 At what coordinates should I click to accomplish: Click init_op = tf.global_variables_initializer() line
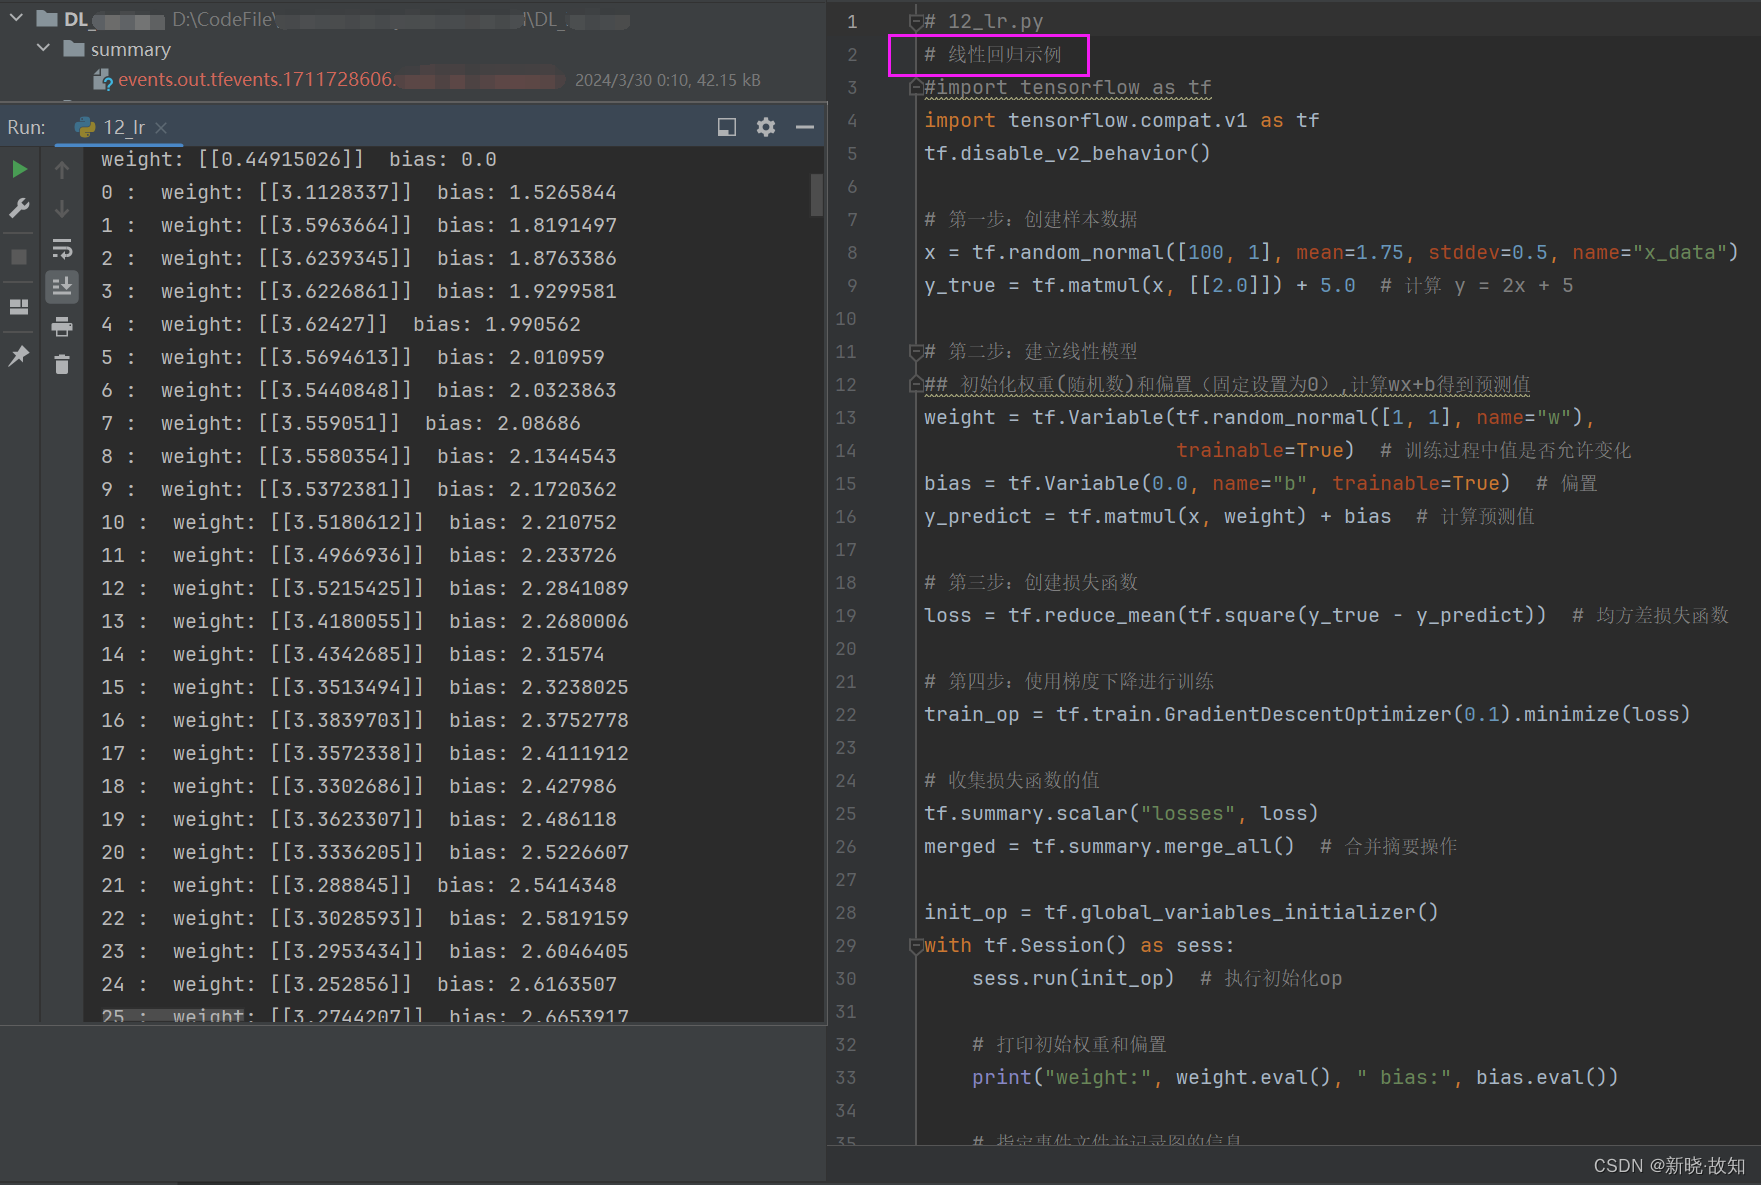[x=1181, y=913]
